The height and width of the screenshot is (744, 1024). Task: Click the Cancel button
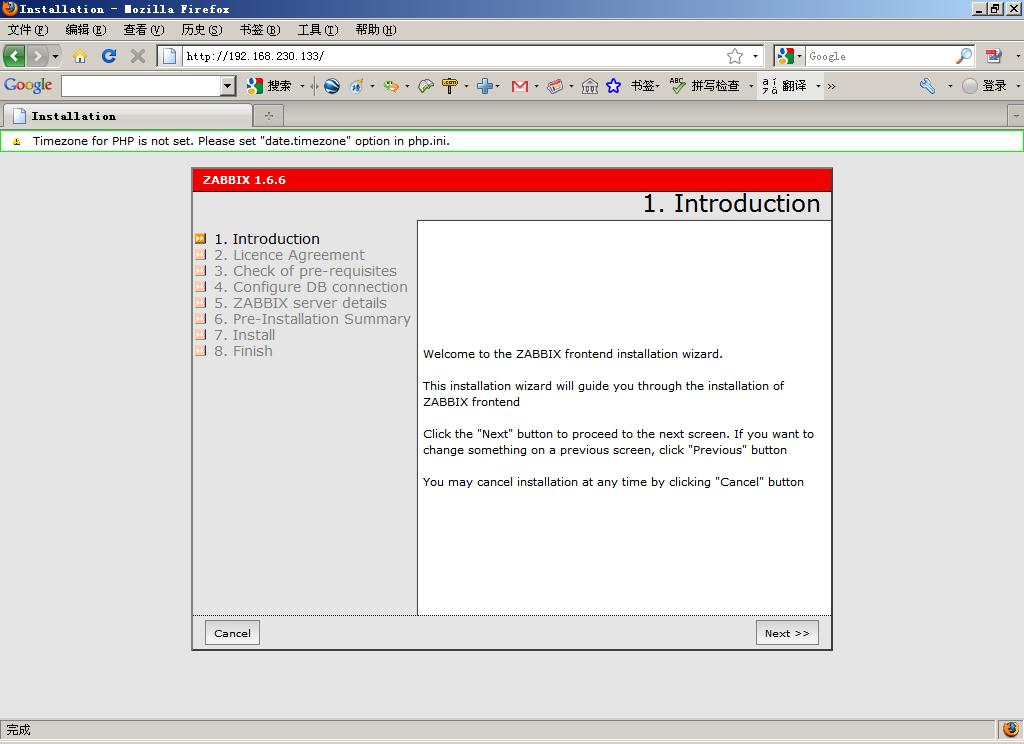pyautogui.click(x=232, y=633)
